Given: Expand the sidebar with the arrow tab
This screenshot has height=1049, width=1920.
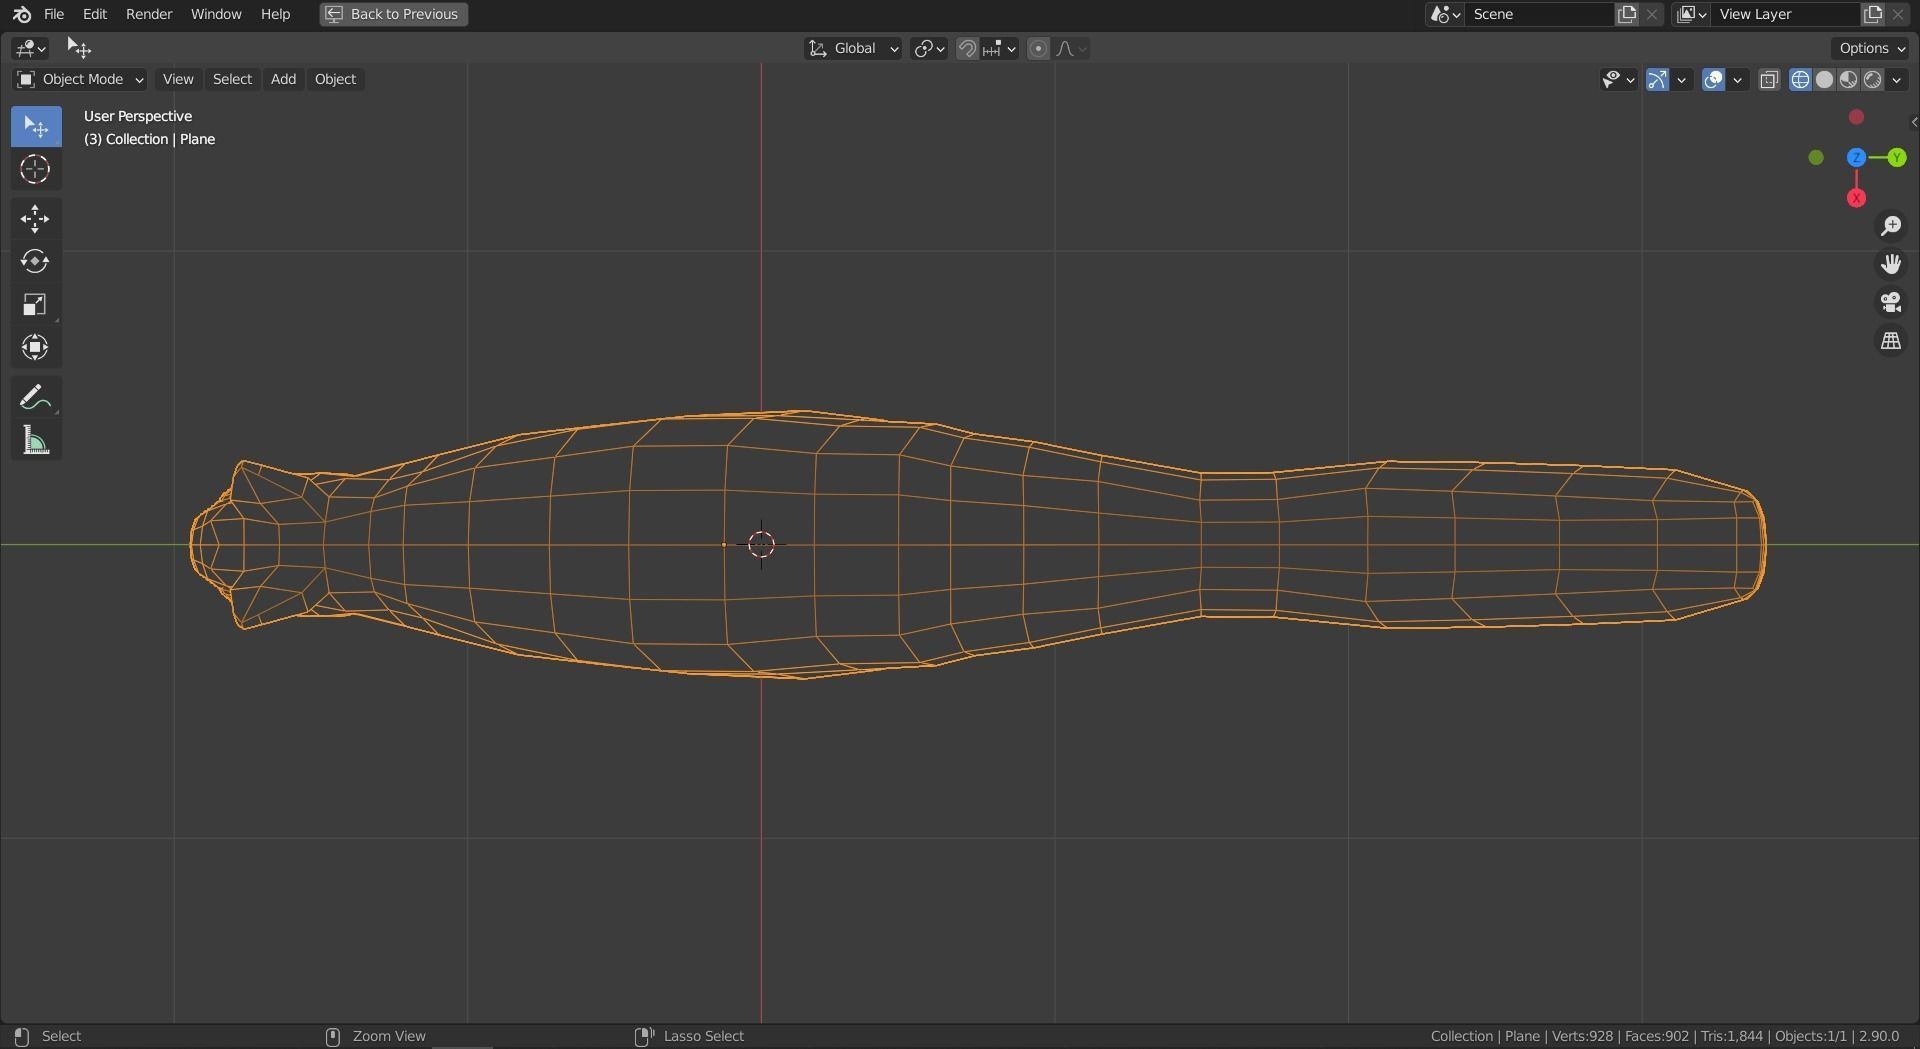Looking at the screenshot, I should 1913,122.
